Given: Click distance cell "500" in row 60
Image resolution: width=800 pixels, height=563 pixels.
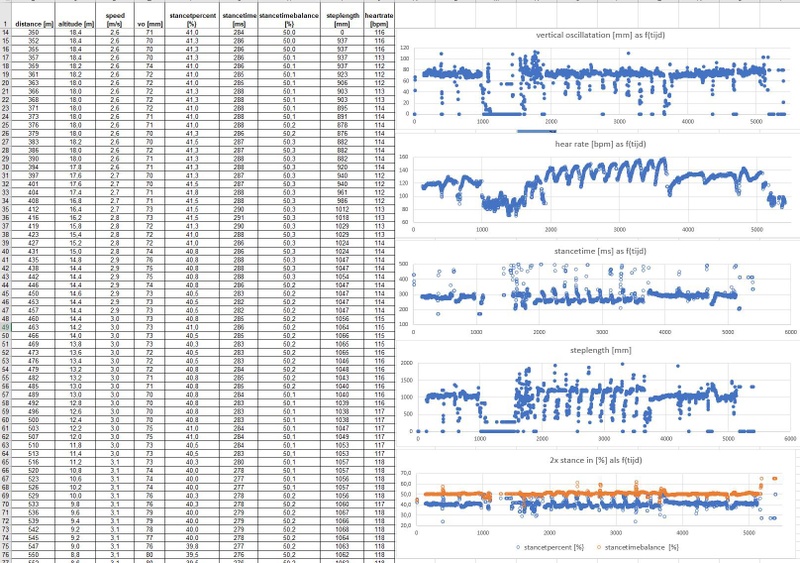Looking at the screenshot, I should click(x=34, y=420).
